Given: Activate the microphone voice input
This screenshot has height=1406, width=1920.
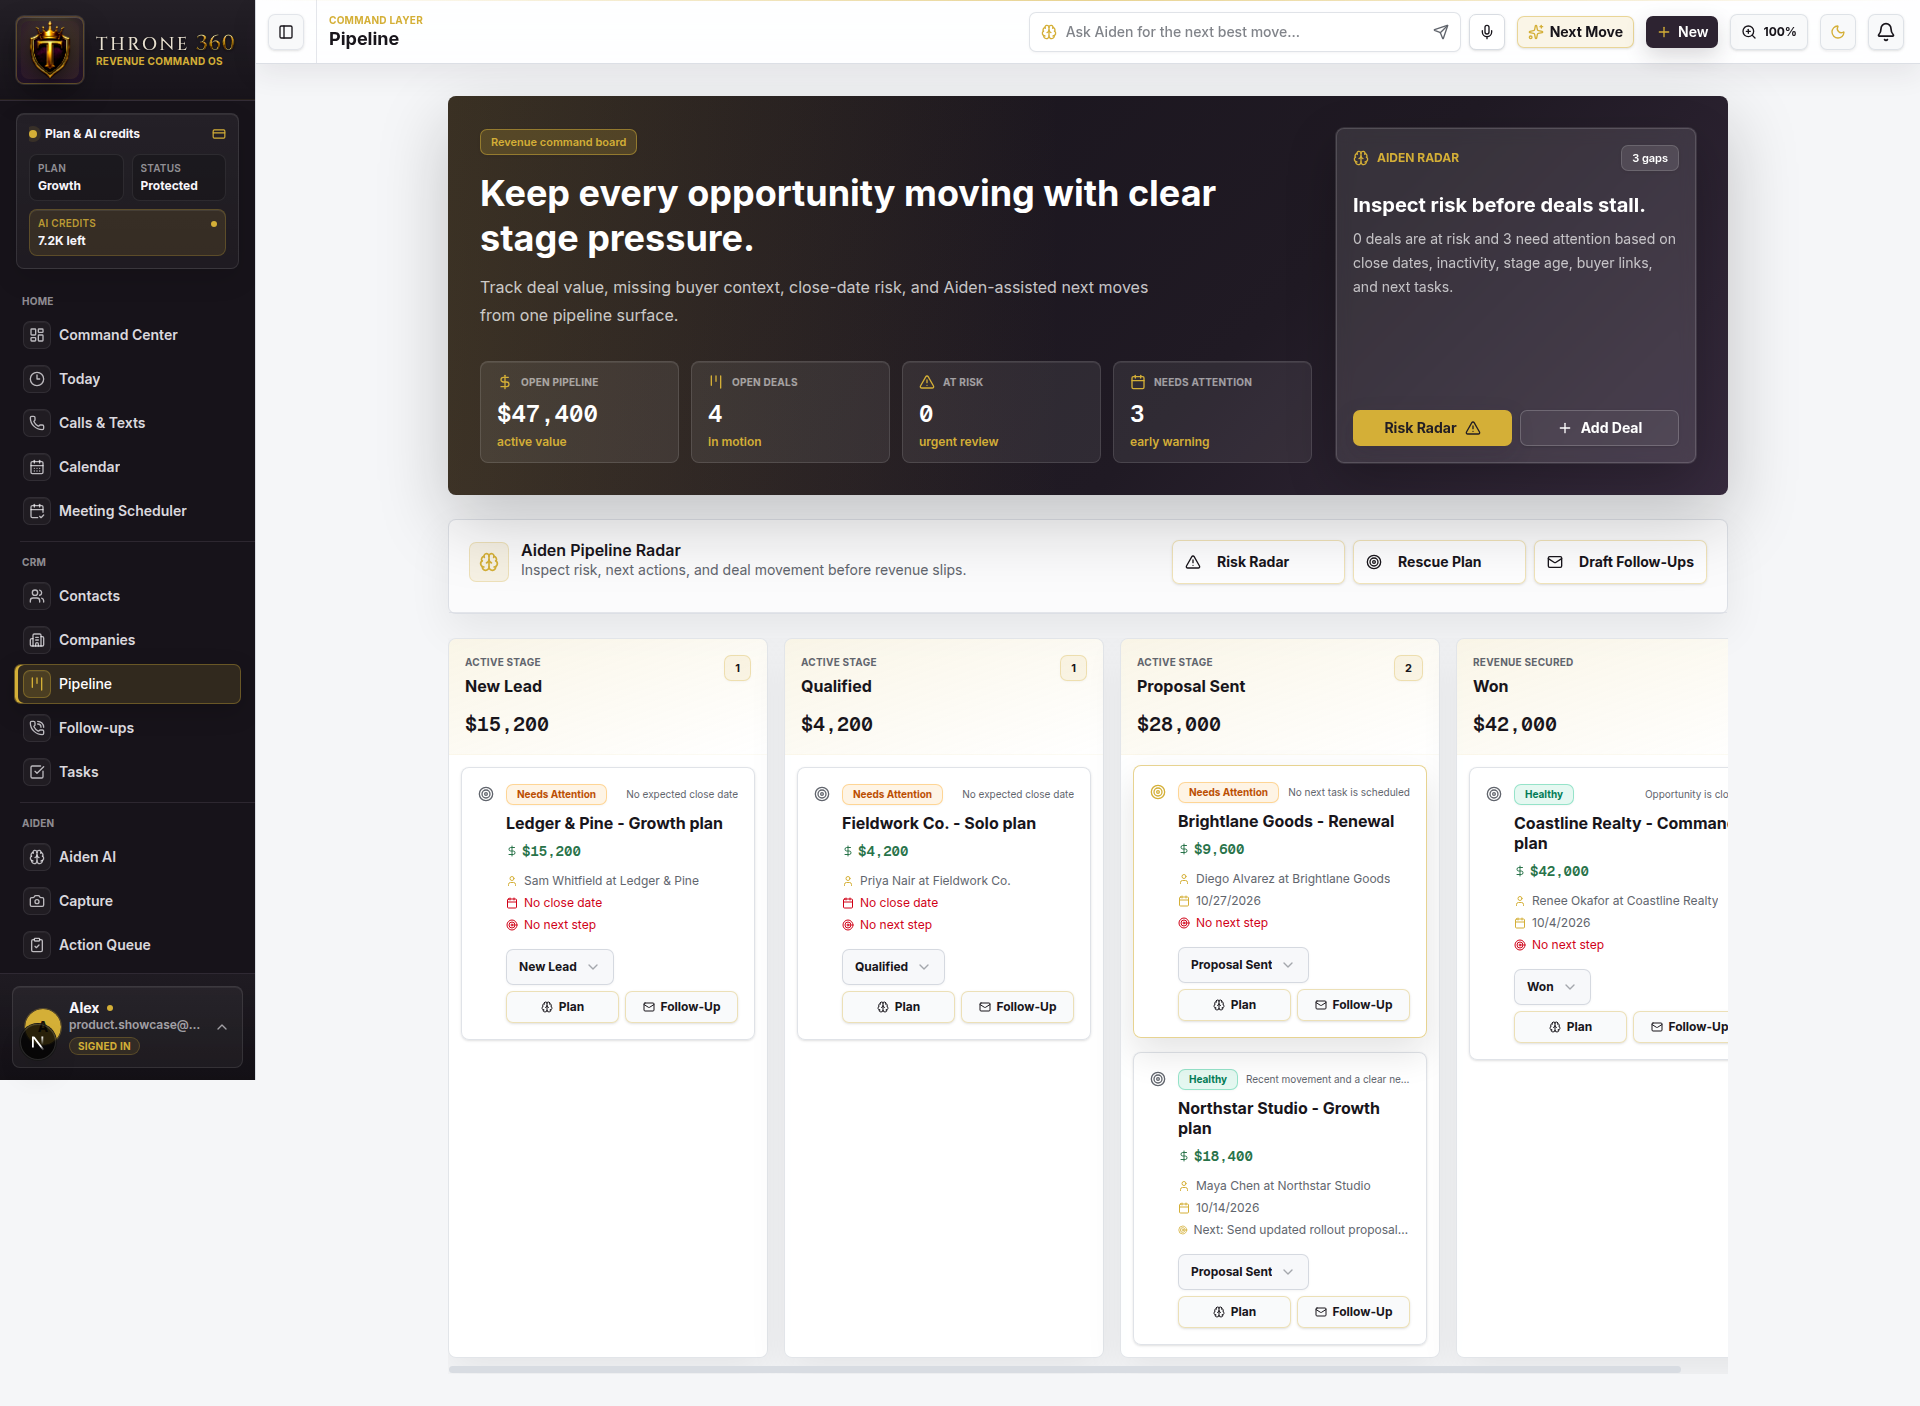Looking at the screenshot, I should click(1487, 32).
